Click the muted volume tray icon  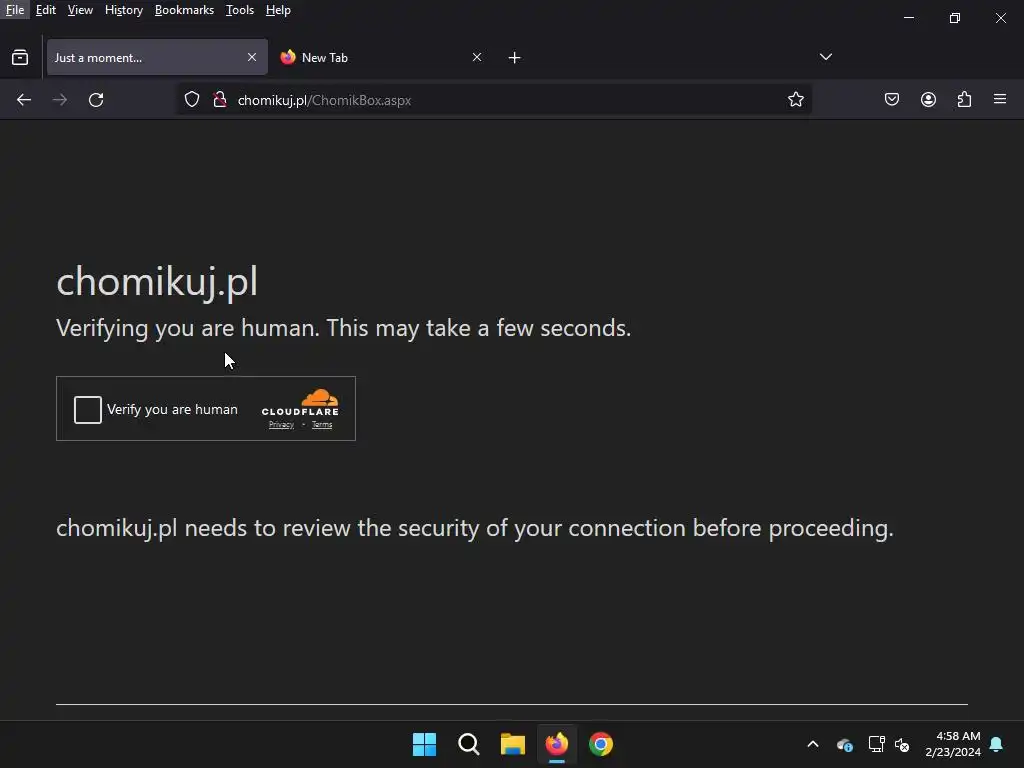point(902,744)
